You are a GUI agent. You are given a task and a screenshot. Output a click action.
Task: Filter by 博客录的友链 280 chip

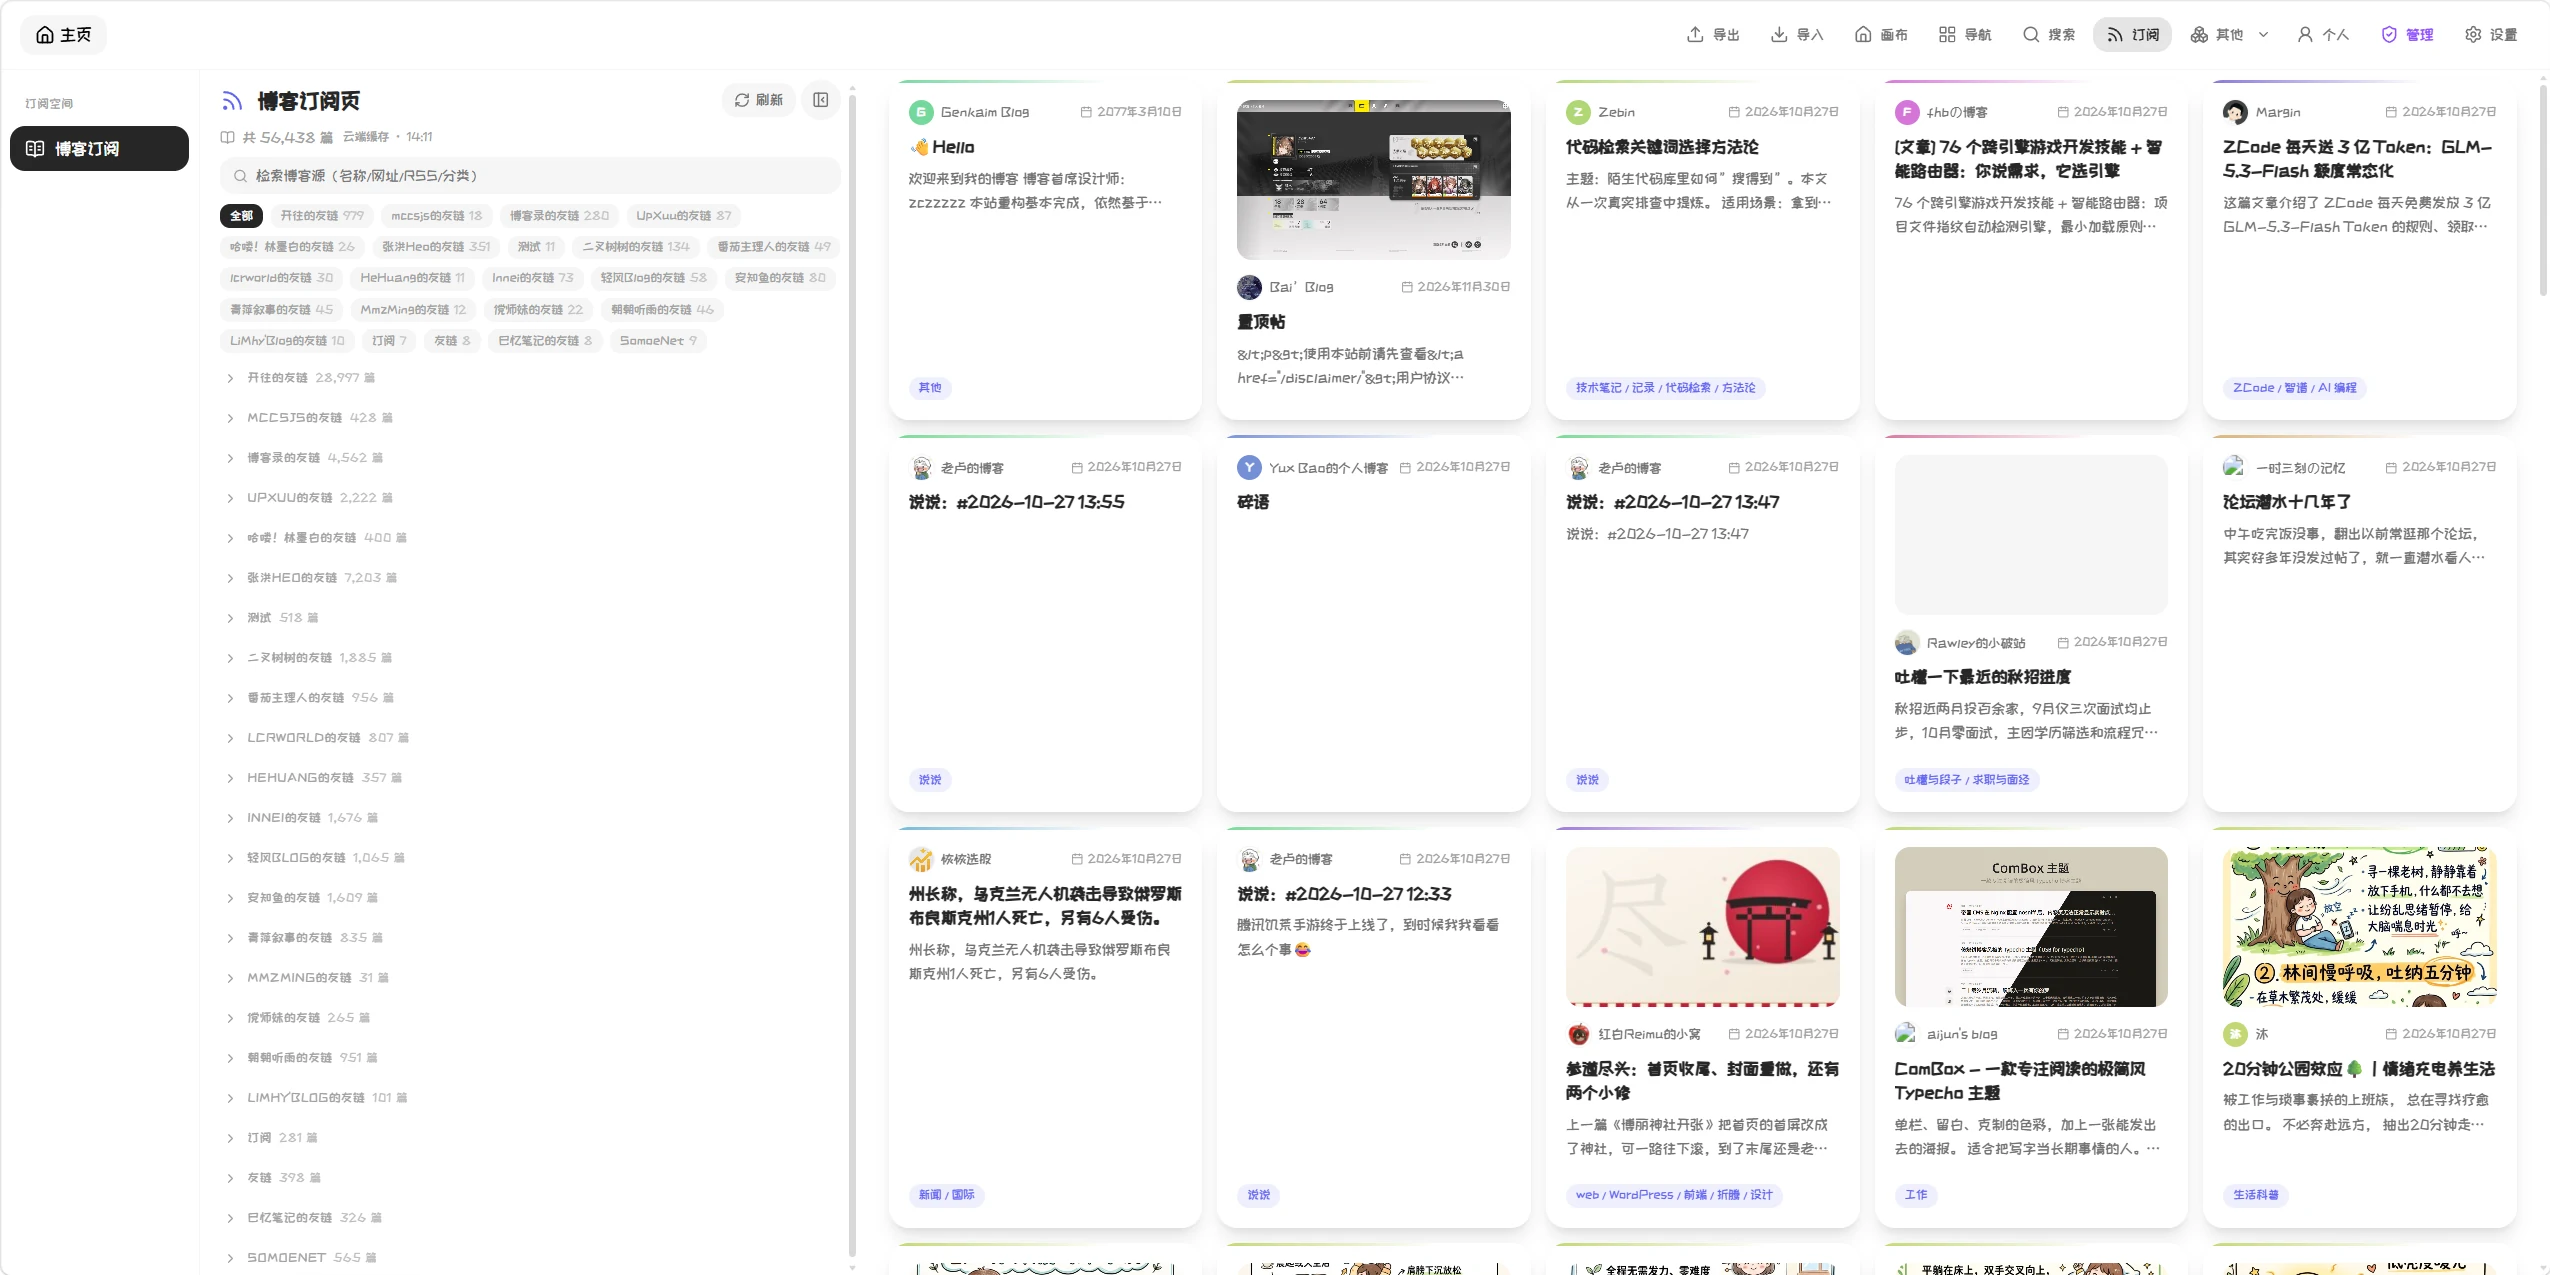tap(559, 215)
